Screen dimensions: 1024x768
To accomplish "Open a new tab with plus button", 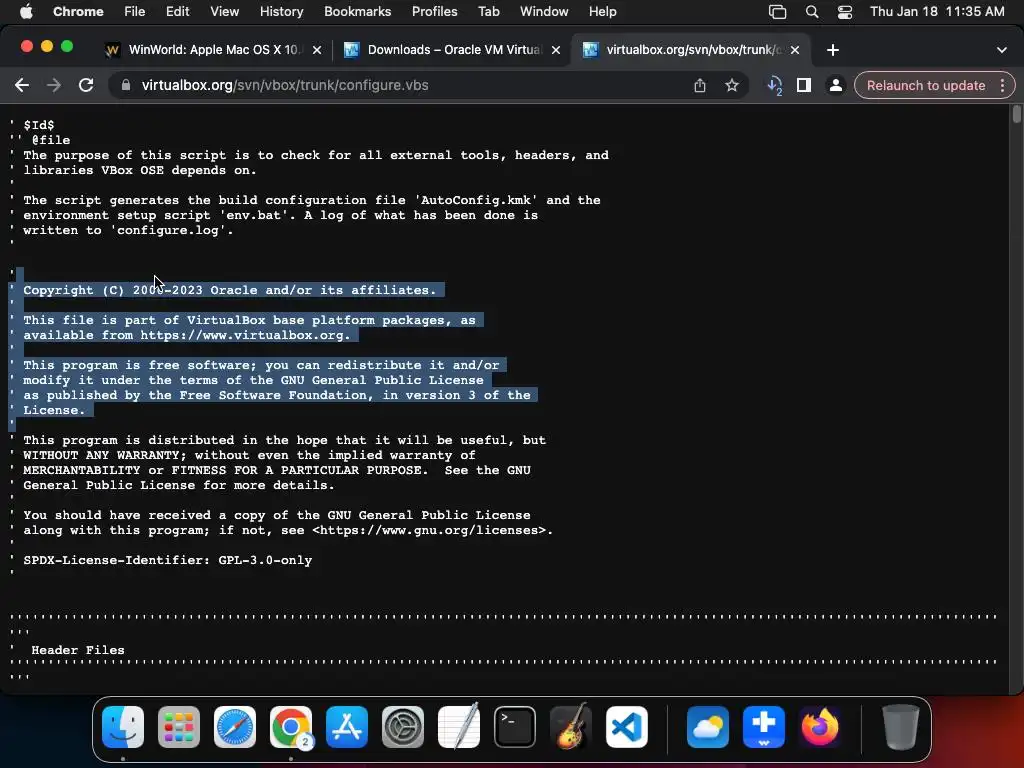I will [x=833, y=50].
